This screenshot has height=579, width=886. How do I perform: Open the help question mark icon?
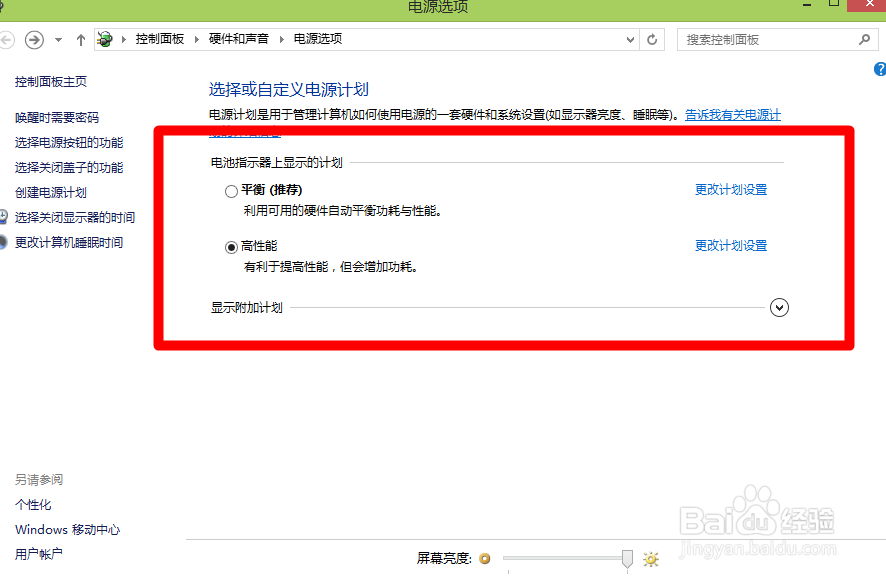[x=880, y=68]
